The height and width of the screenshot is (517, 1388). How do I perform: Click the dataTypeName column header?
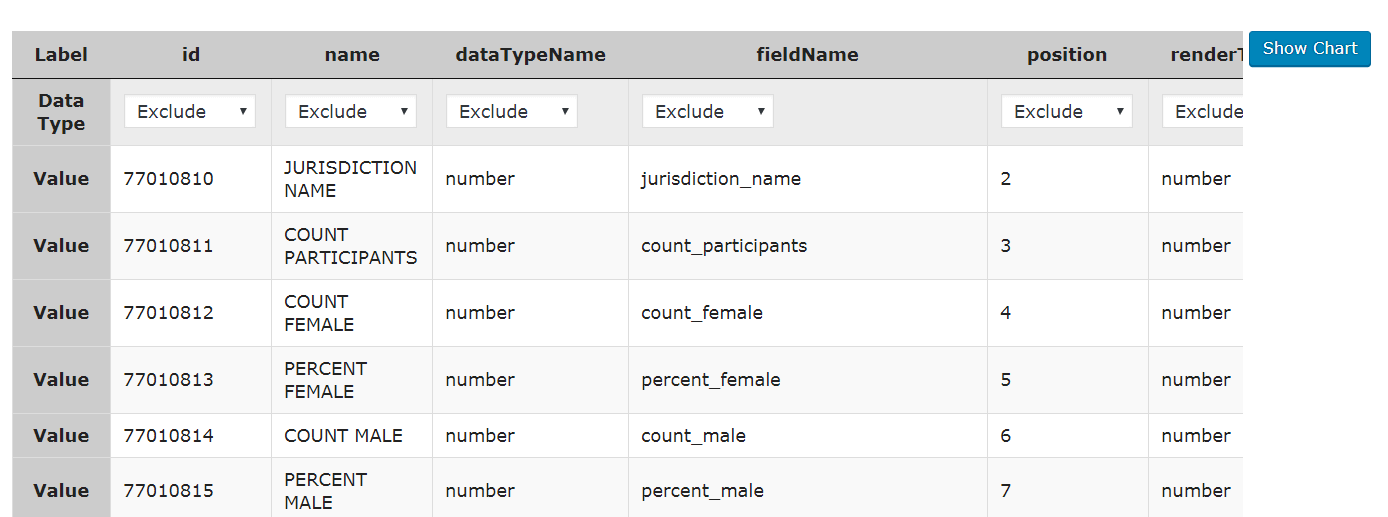pos(530,55)
